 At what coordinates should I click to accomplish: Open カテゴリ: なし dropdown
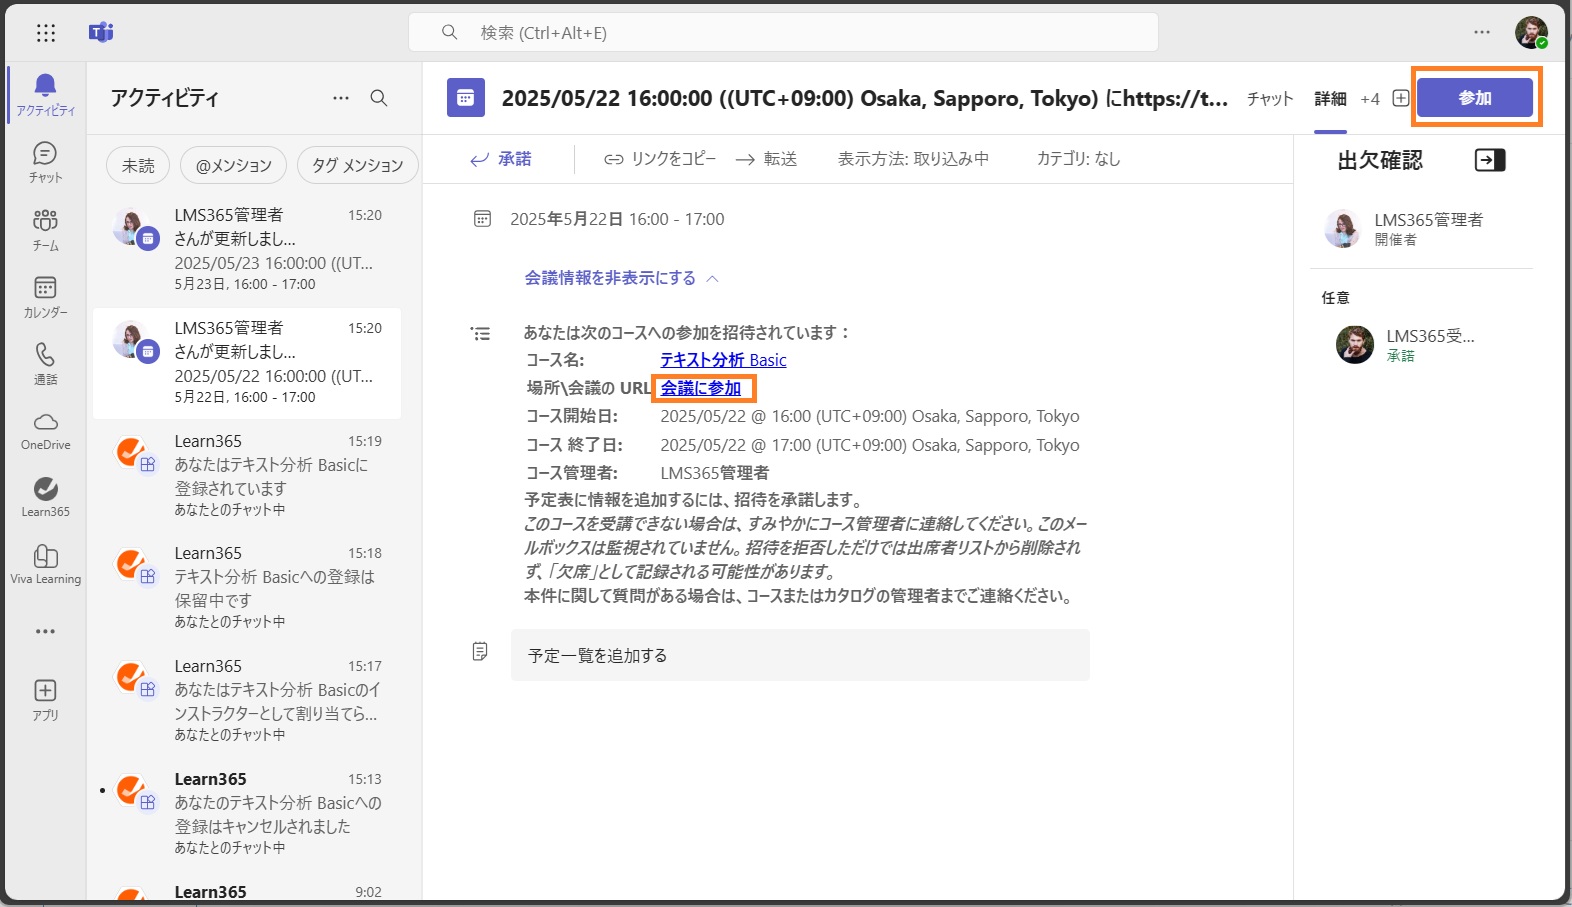coord(1078,159)
